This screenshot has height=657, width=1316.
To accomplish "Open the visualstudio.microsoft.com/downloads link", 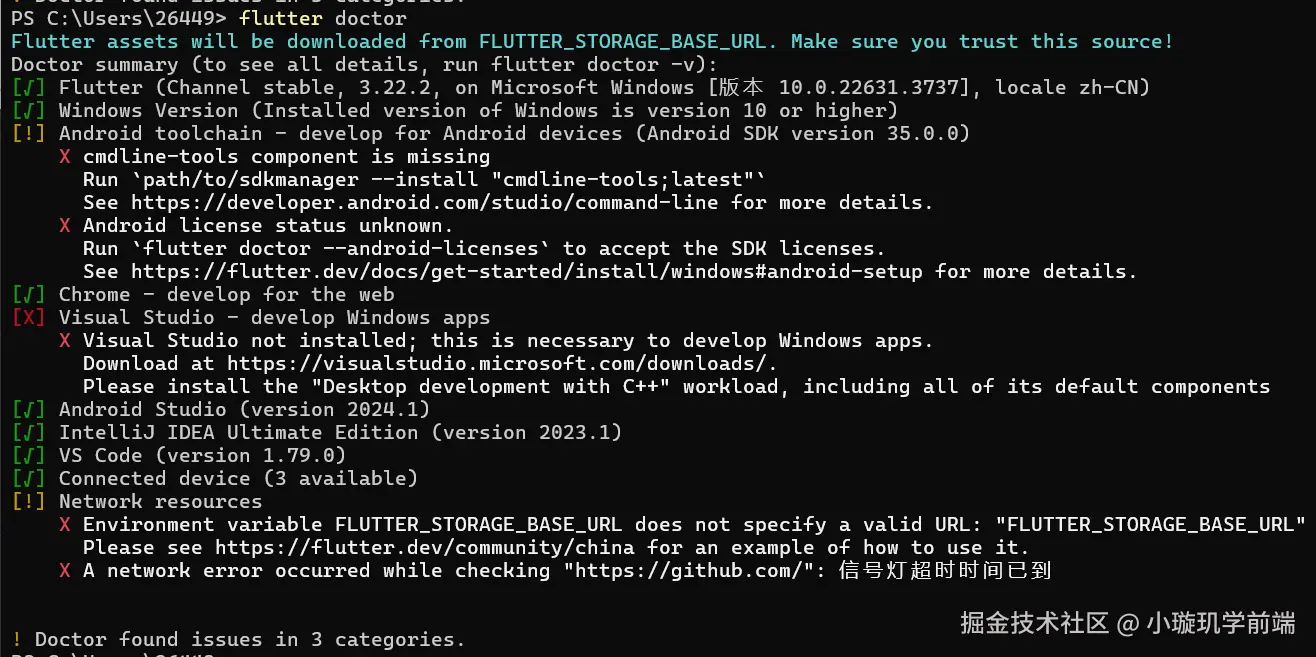I will (x=502, y=364).
